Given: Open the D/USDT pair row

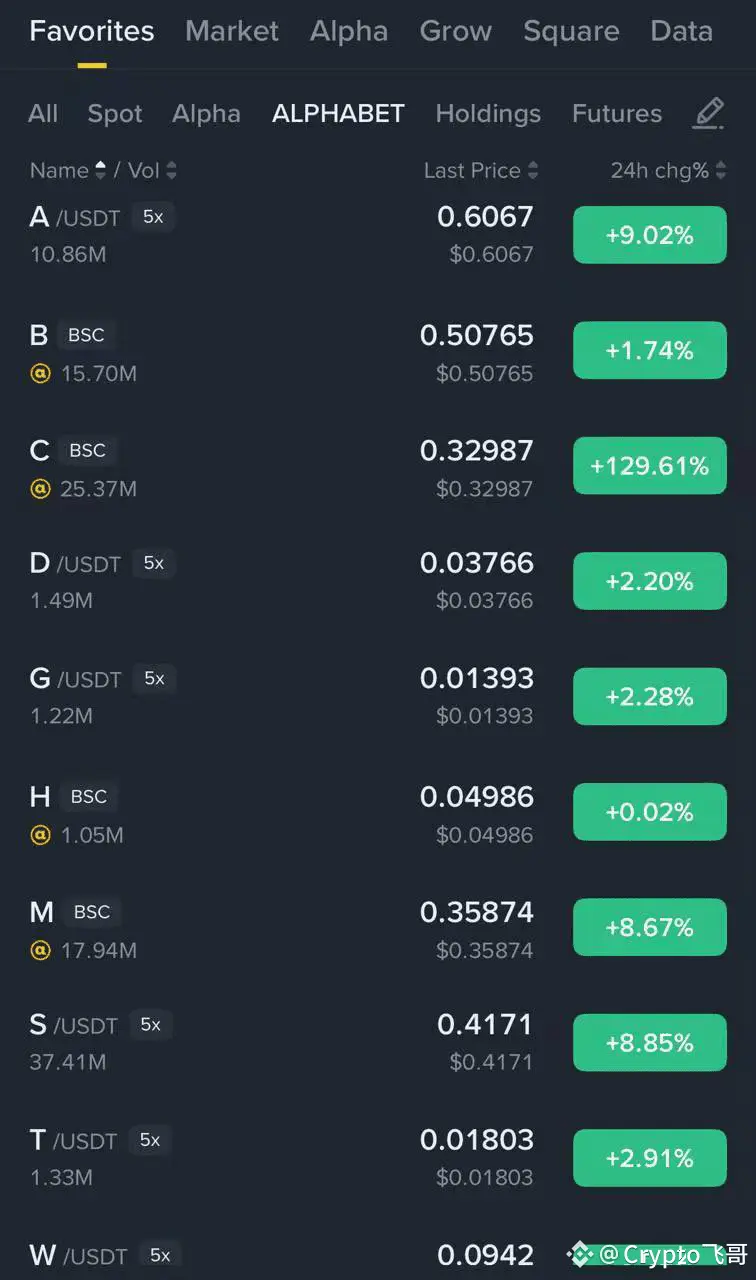Looking at the screenshot, I should coord(378,581).
